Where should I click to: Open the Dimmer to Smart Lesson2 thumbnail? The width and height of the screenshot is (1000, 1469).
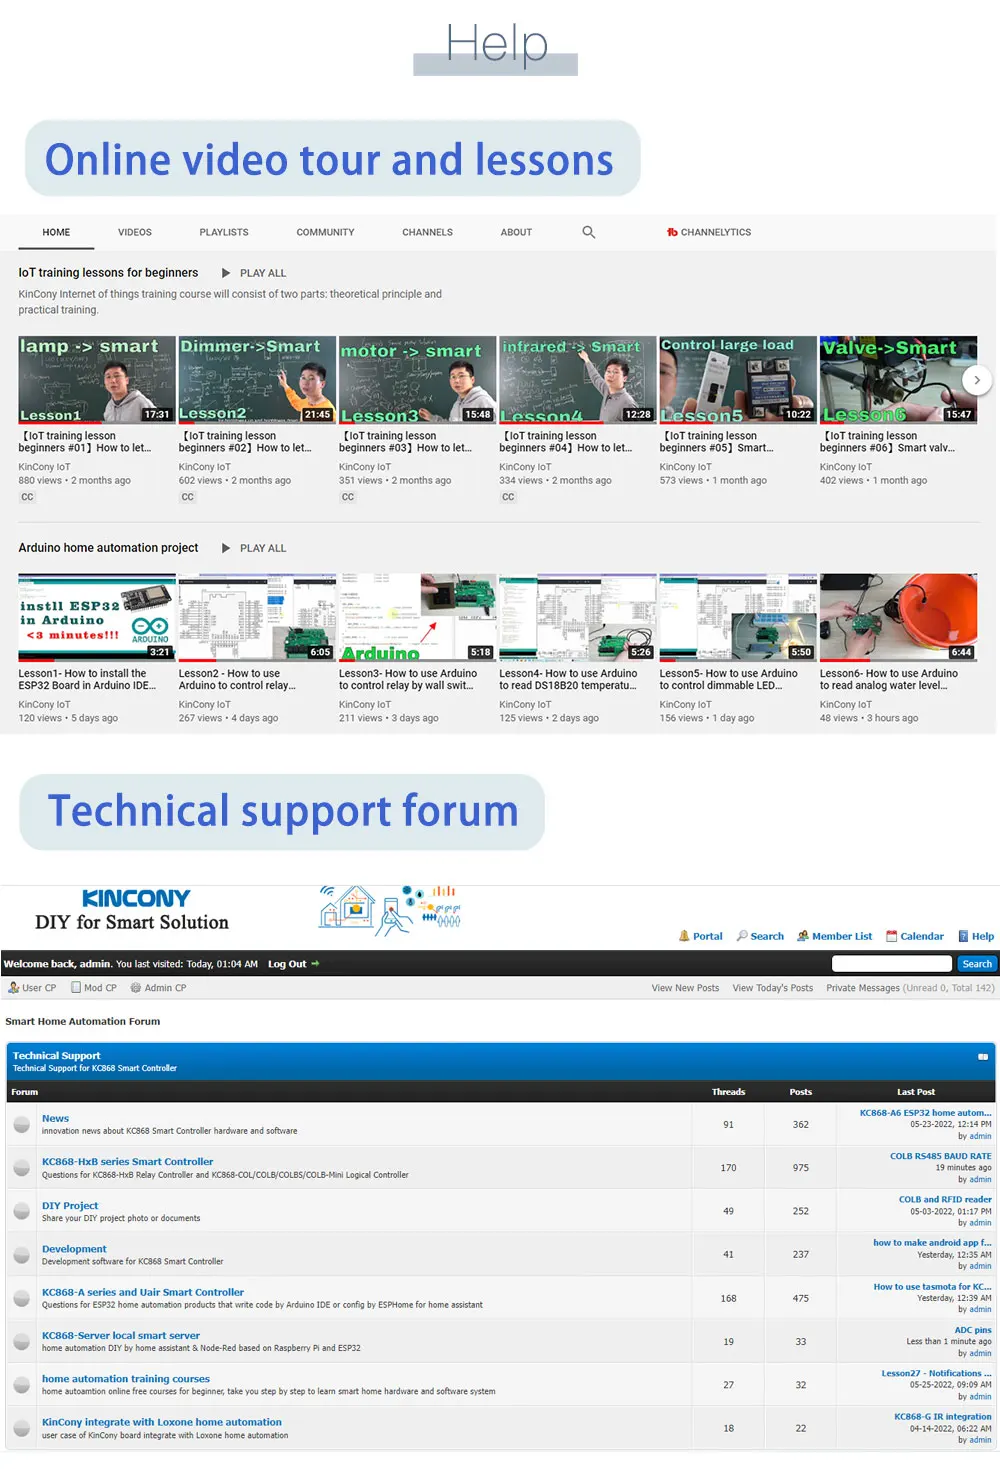257,380
